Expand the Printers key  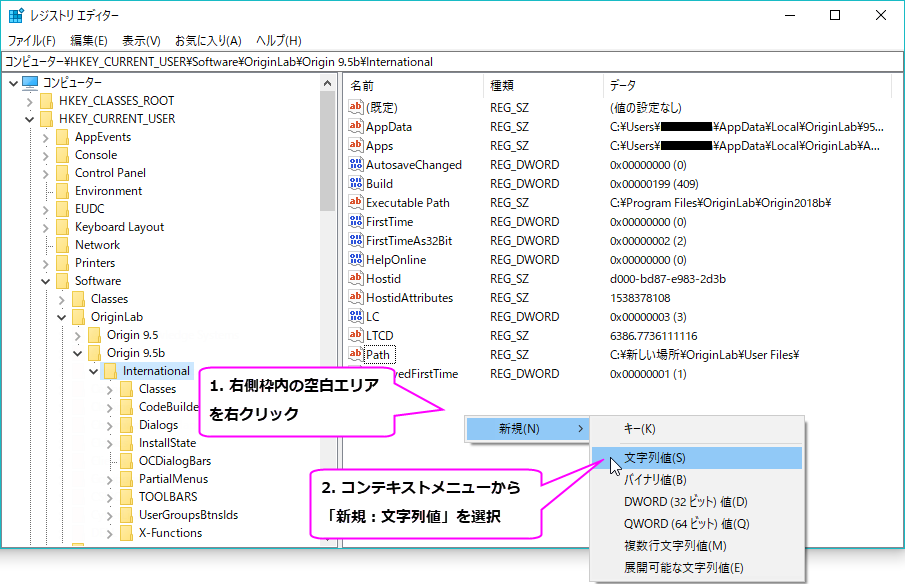(46, 263)
